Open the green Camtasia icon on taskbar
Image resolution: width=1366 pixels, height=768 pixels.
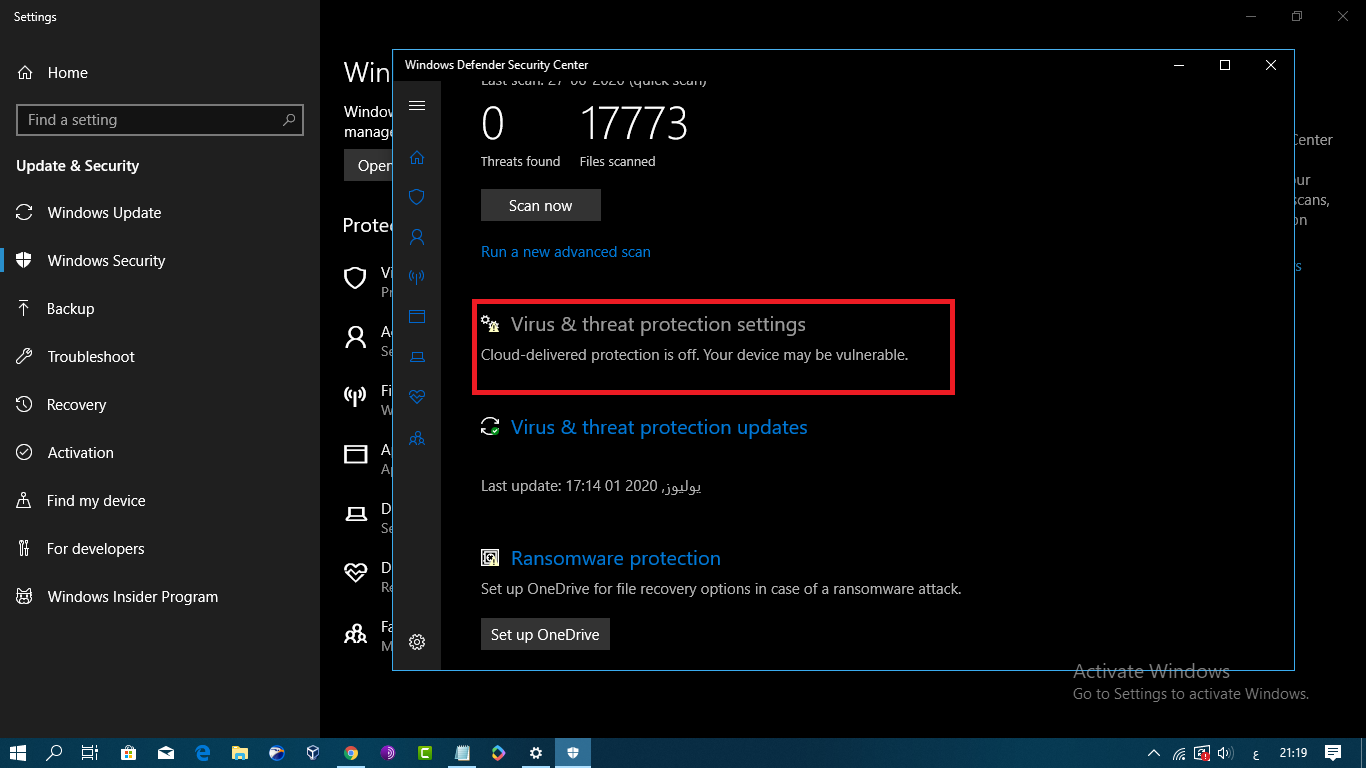pyautogui.click(x=425, y=753)
